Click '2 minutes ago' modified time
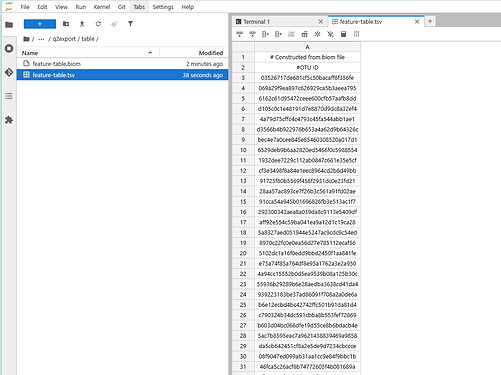The height and width of the screenshot is (375, 501). click(204, 64)
